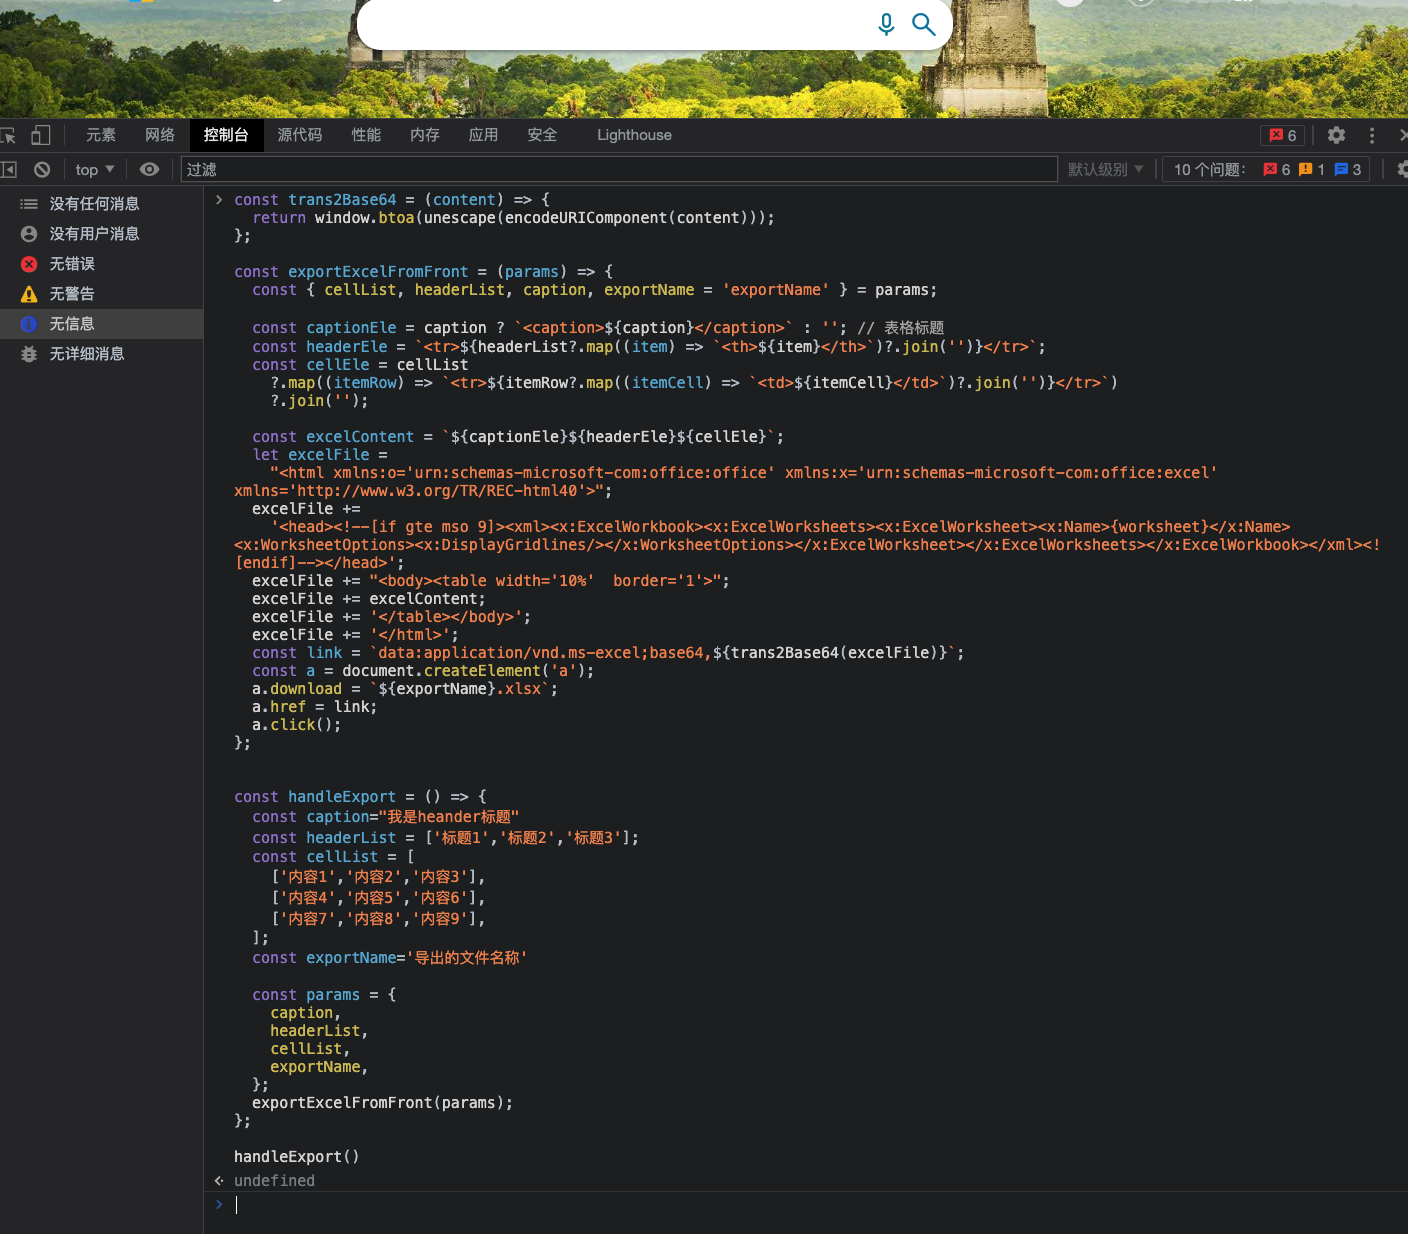
Task: Select 无错误 filter in sidebar
Action: 101,264
